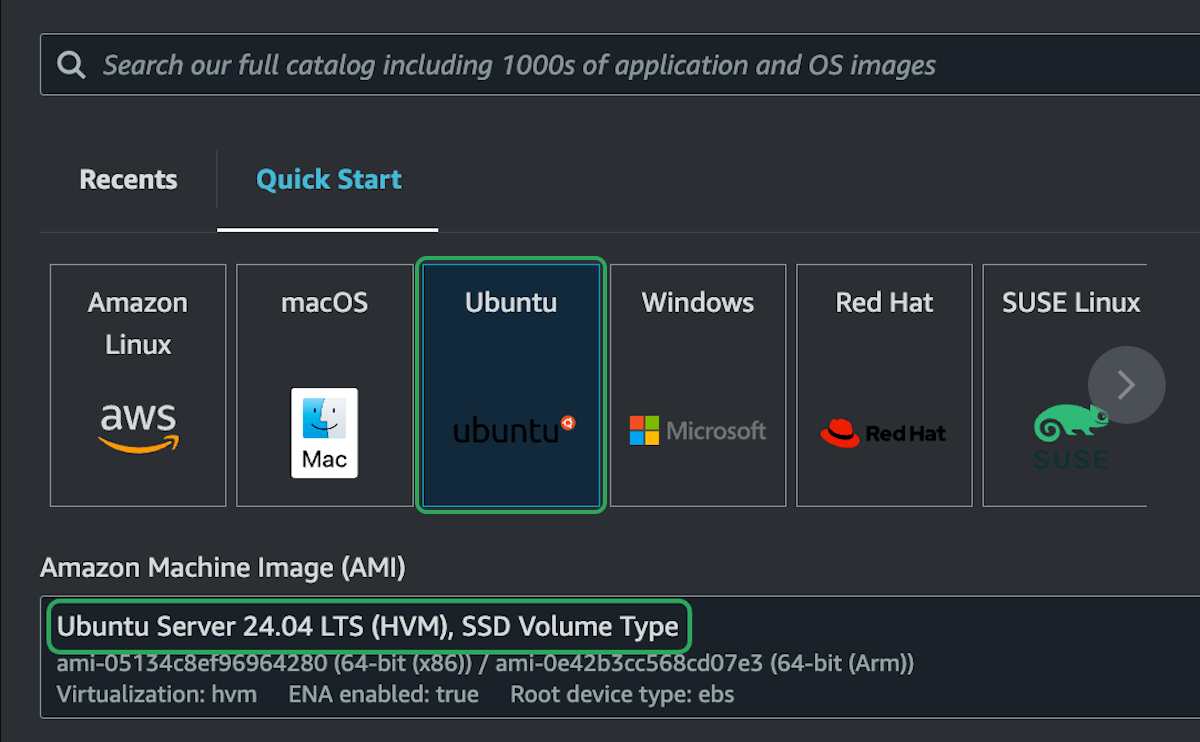Click the Ubuntu Server 24.04 LTS AMI title
The height and width of the screenshot is (742, 1200).
click(x=368, y=627)
